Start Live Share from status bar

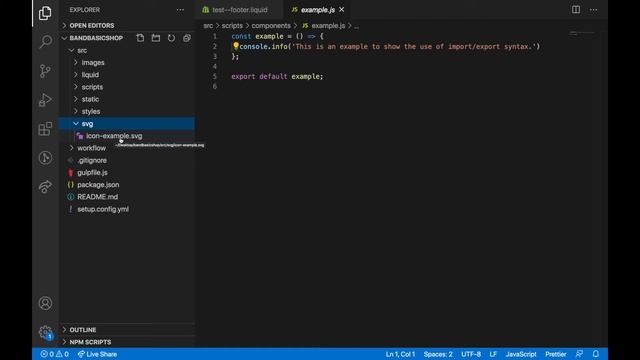tap(97, 354)
